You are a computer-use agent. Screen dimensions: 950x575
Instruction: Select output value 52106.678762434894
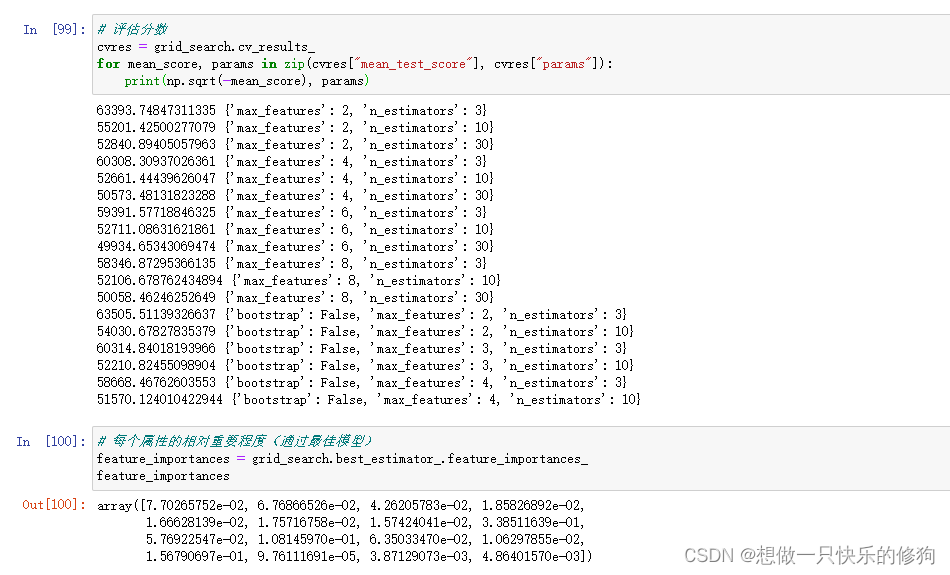click(159, 280)
